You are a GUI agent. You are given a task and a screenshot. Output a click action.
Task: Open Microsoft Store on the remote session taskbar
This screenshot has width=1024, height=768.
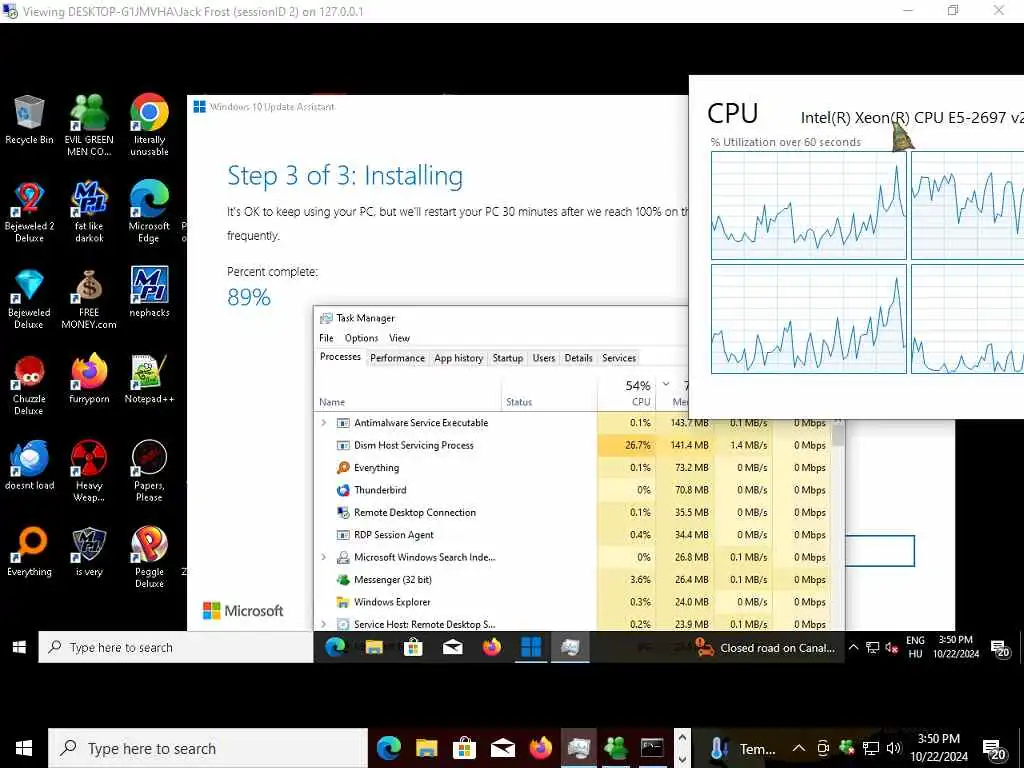pos(413,647)
